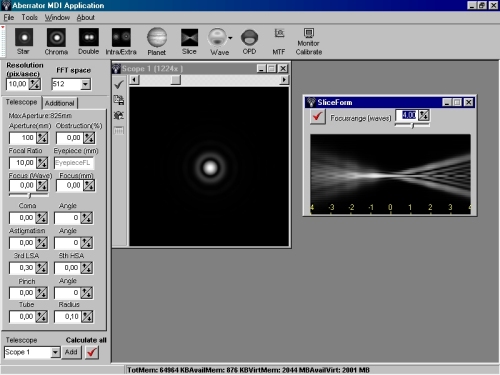Click the Focus (Wave) slider
500x375 pixels.
tap(29, 195)
